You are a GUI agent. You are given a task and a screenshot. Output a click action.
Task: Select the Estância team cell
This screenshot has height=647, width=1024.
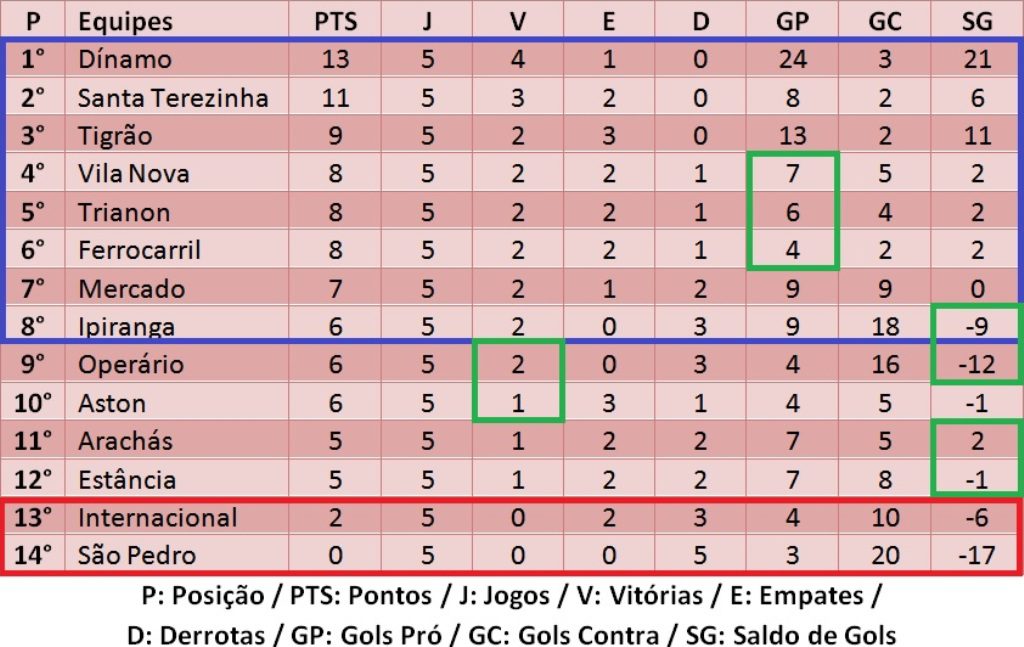coord(127,479)
